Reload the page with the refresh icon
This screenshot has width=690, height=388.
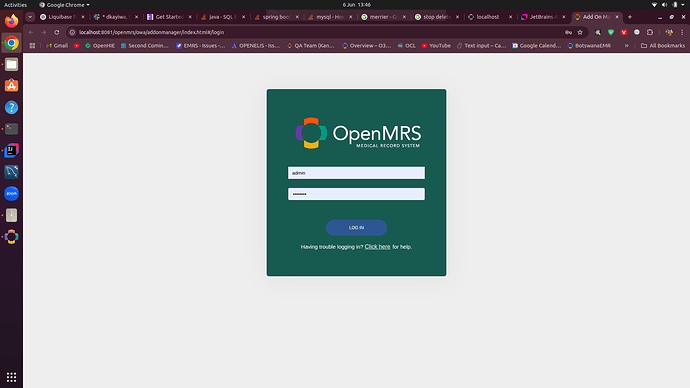pos(57,32)
